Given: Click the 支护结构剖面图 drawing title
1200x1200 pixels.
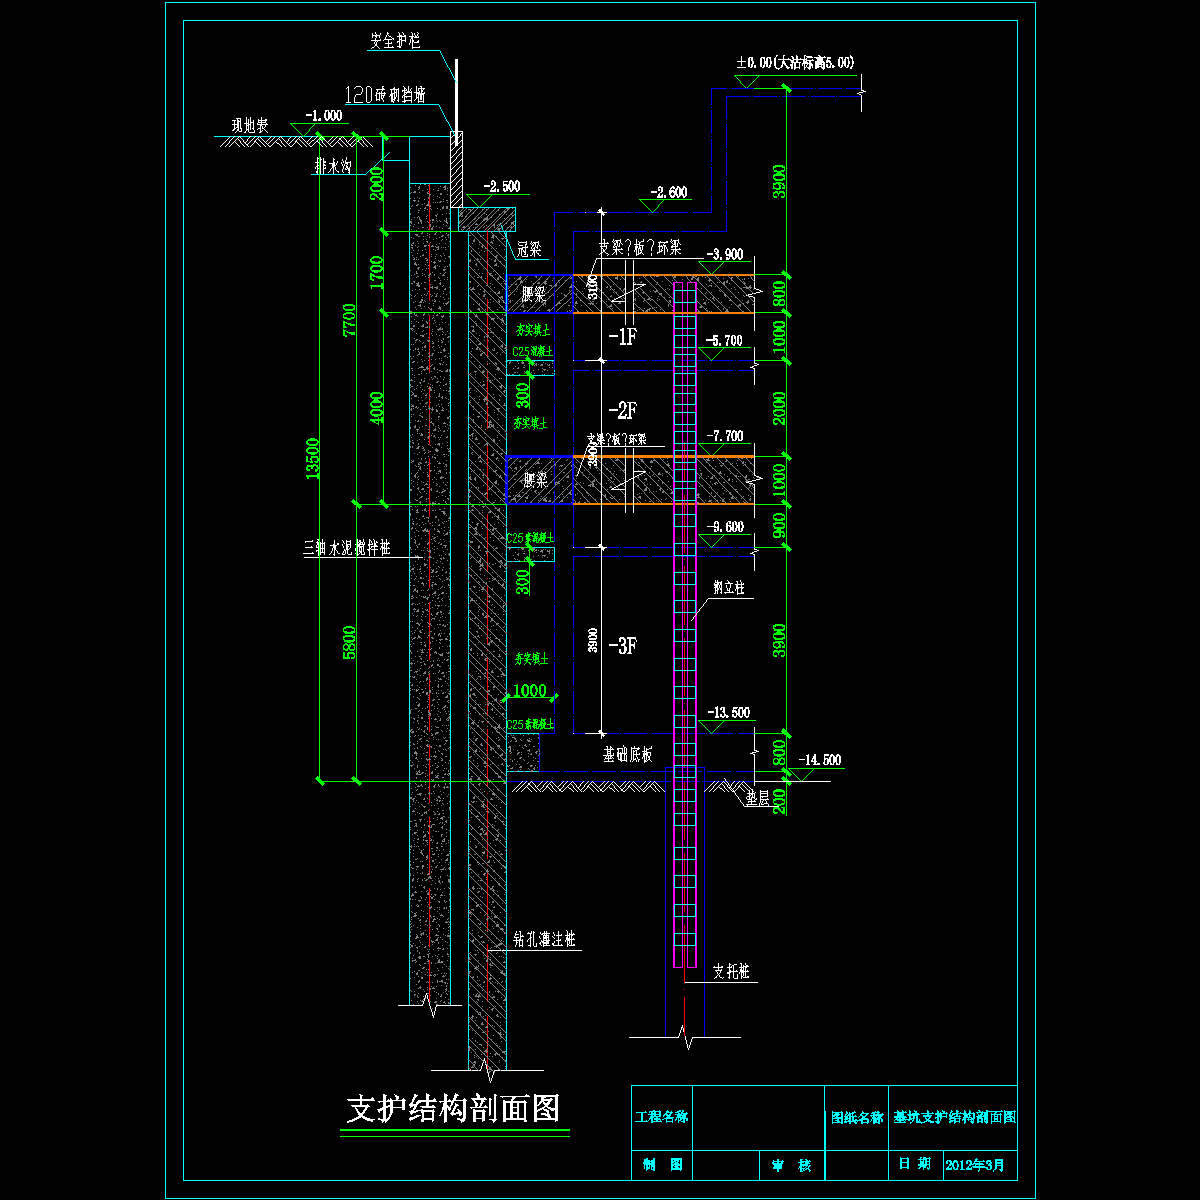Looking at the screenshot, I should coord(452,1108).
